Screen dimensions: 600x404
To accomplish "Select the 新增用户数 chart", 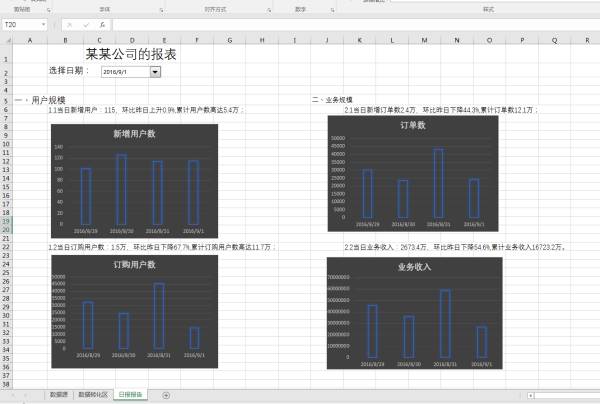I will point(134,181).
